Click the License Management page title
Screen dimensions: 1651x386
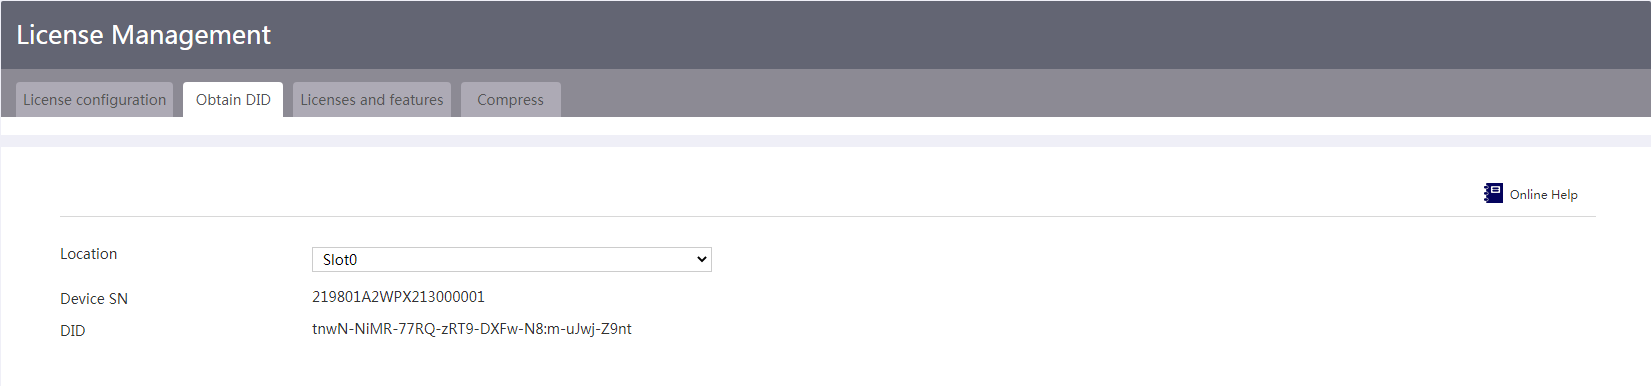click(x=144, y=35)
